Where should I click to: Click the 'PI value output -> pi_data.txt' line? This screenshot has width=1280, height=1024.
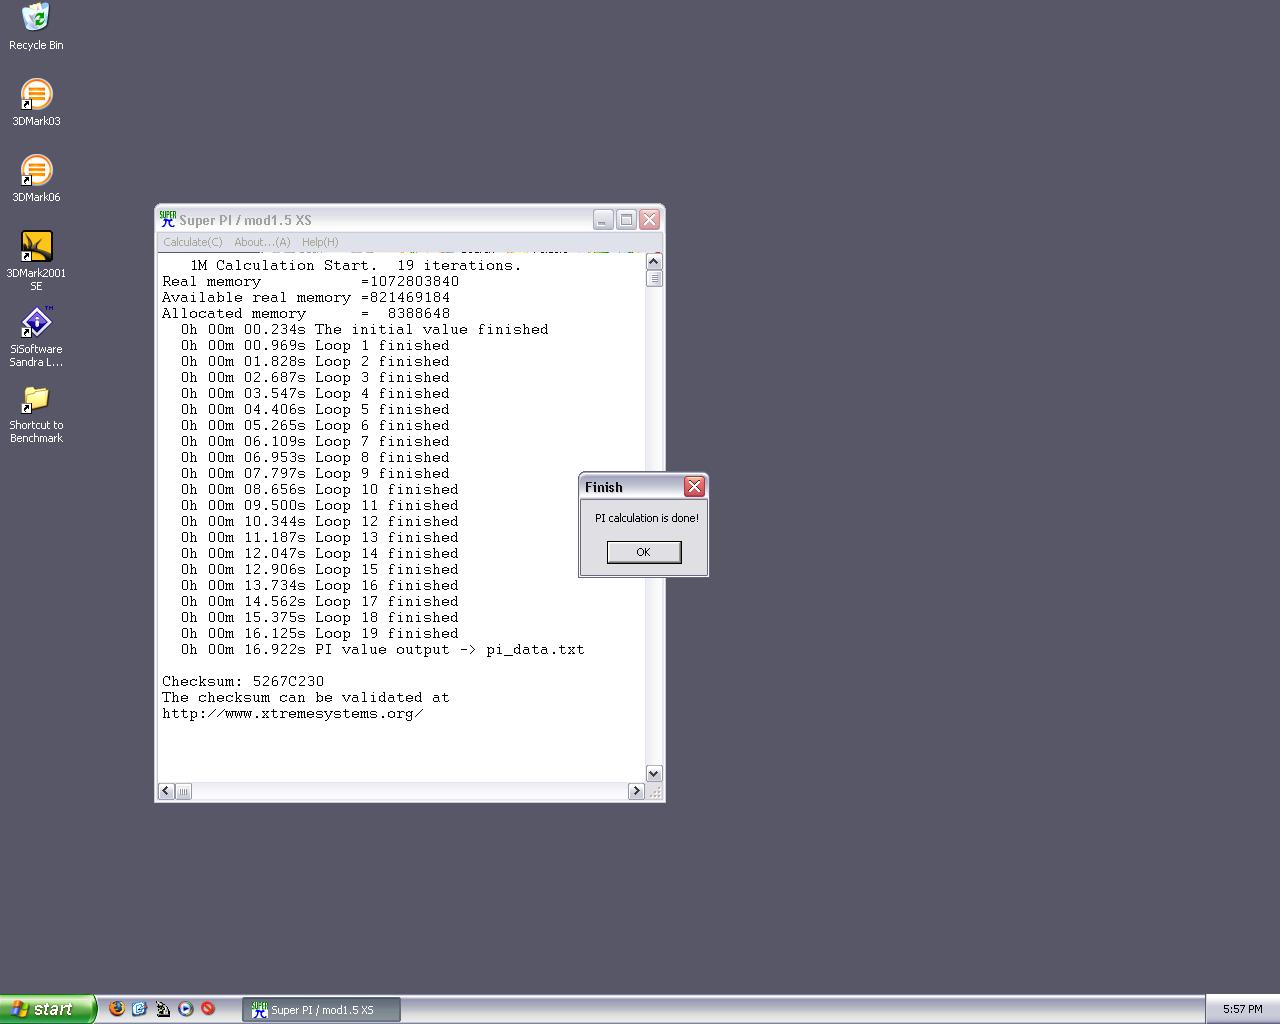(x=383, y=649)
